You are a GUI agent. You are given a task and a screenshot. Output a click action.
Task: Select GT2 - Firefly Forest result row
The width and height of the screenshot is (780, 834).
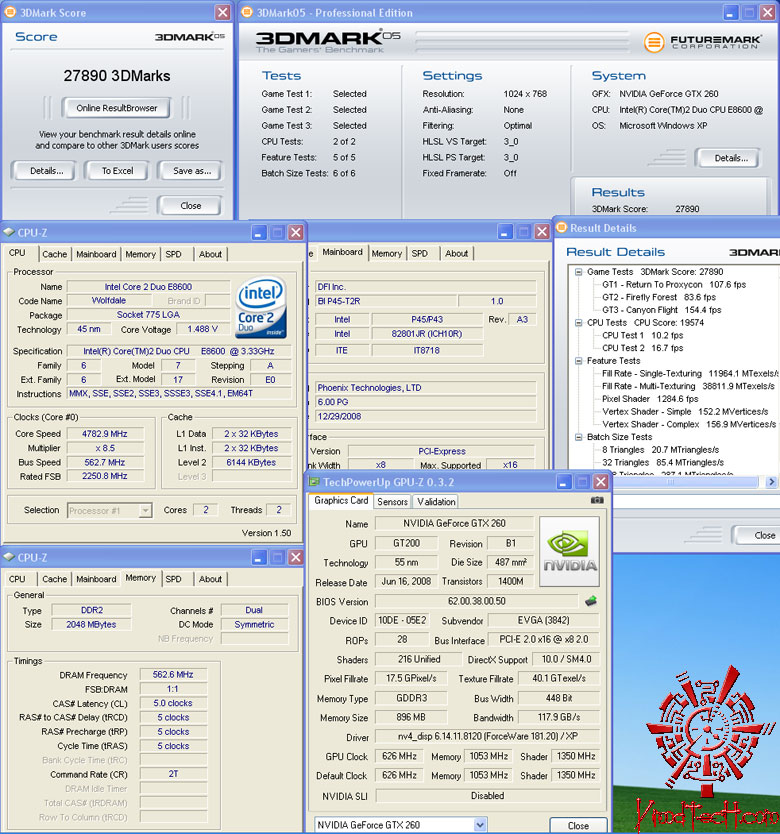(x=659, y=297)
